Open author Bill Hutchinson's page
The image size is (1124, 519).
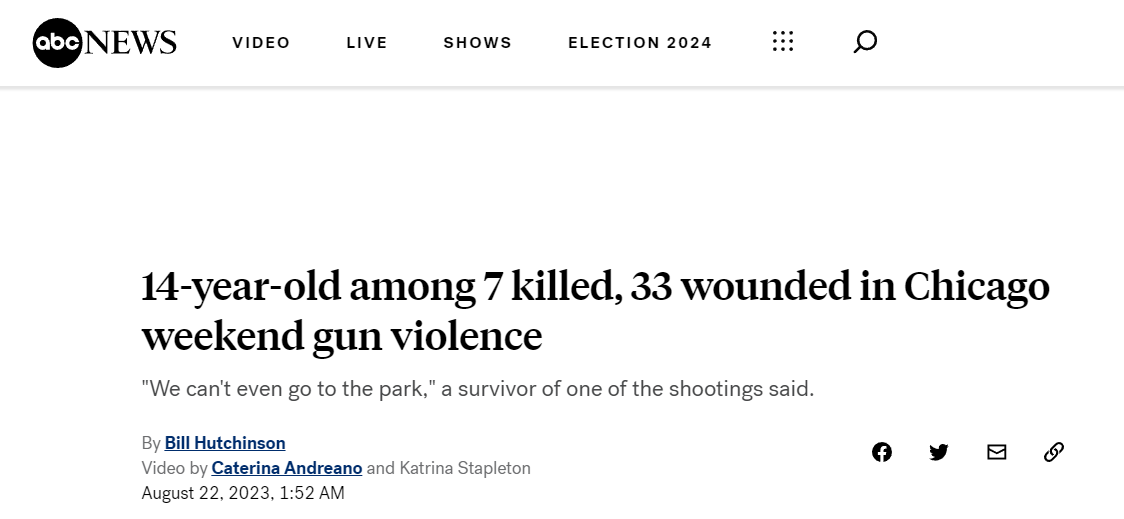(x=225, y=443)
